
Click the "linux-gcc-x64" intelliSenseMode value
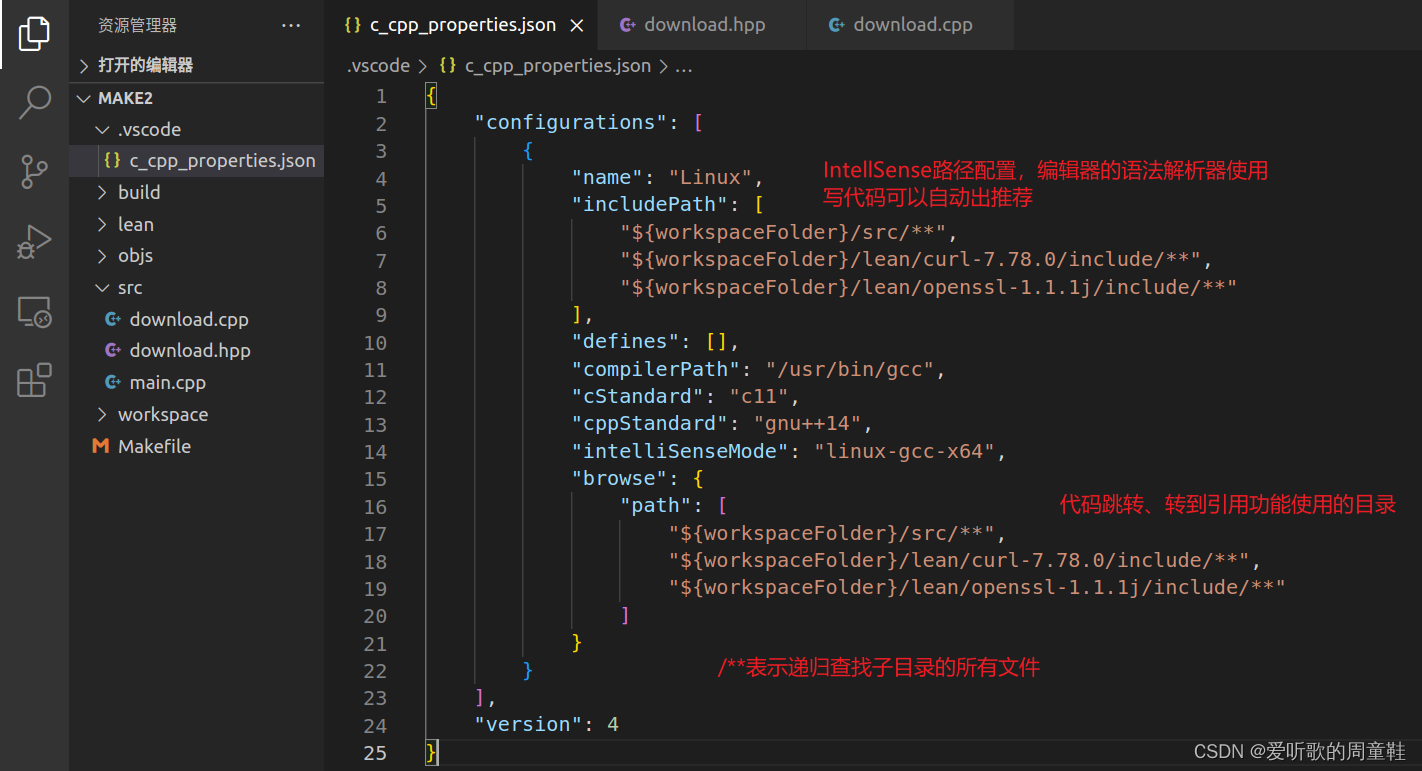point(904,452)
